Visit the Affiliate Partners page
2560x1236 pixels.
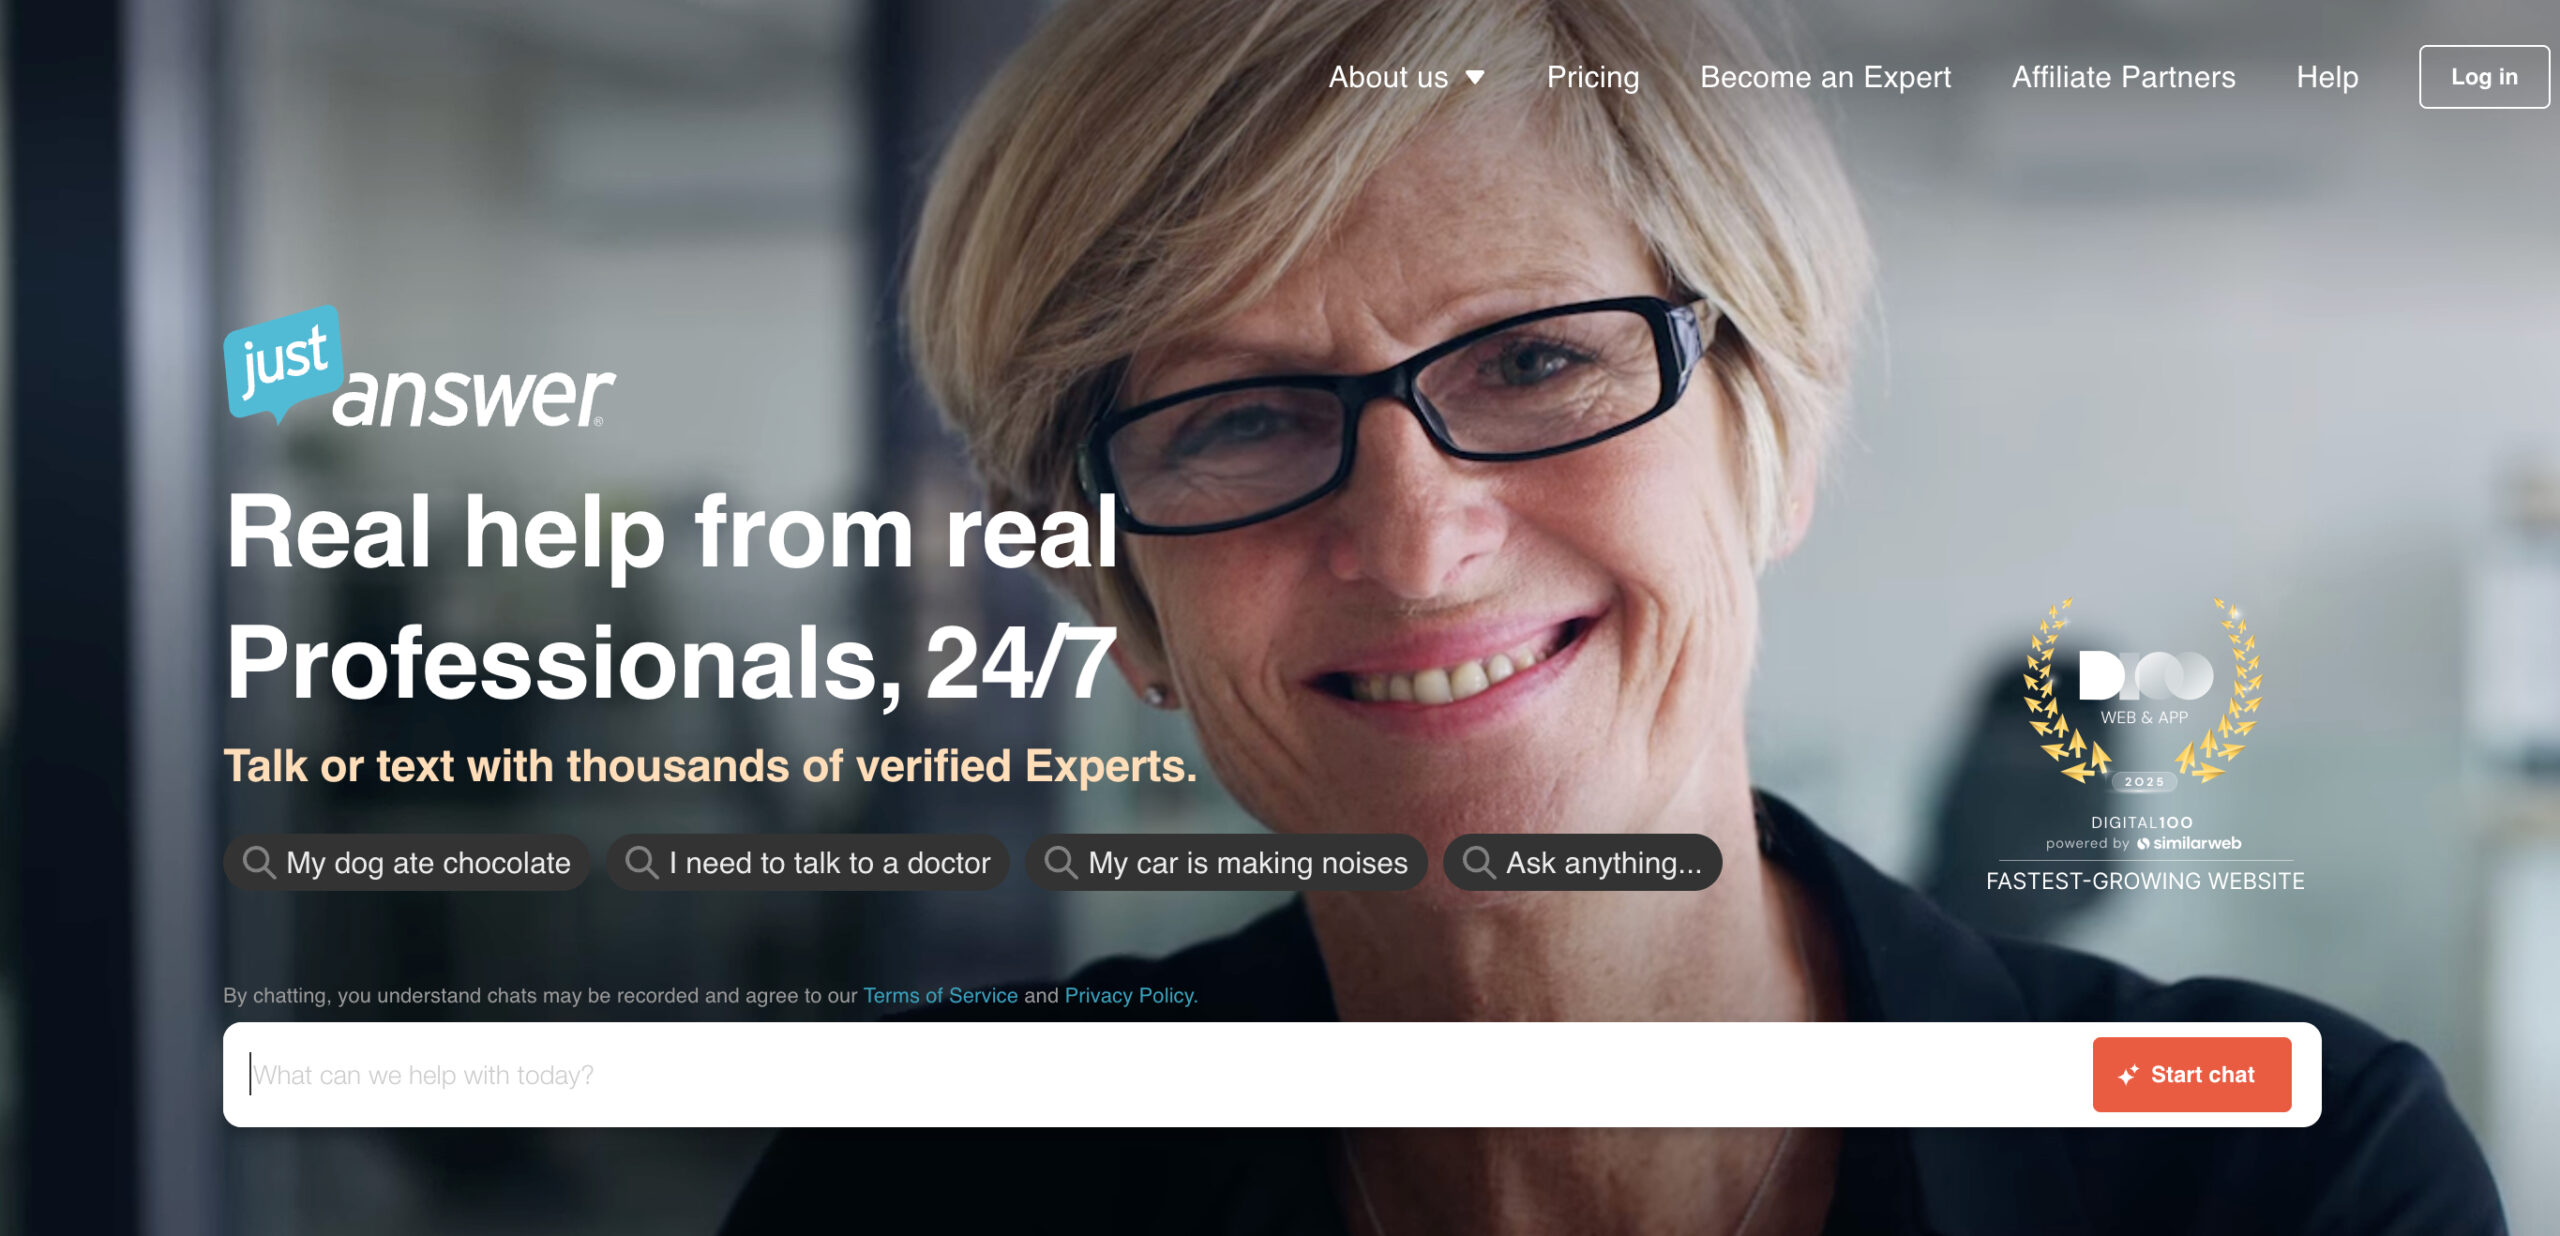(x=2123, y=77)
